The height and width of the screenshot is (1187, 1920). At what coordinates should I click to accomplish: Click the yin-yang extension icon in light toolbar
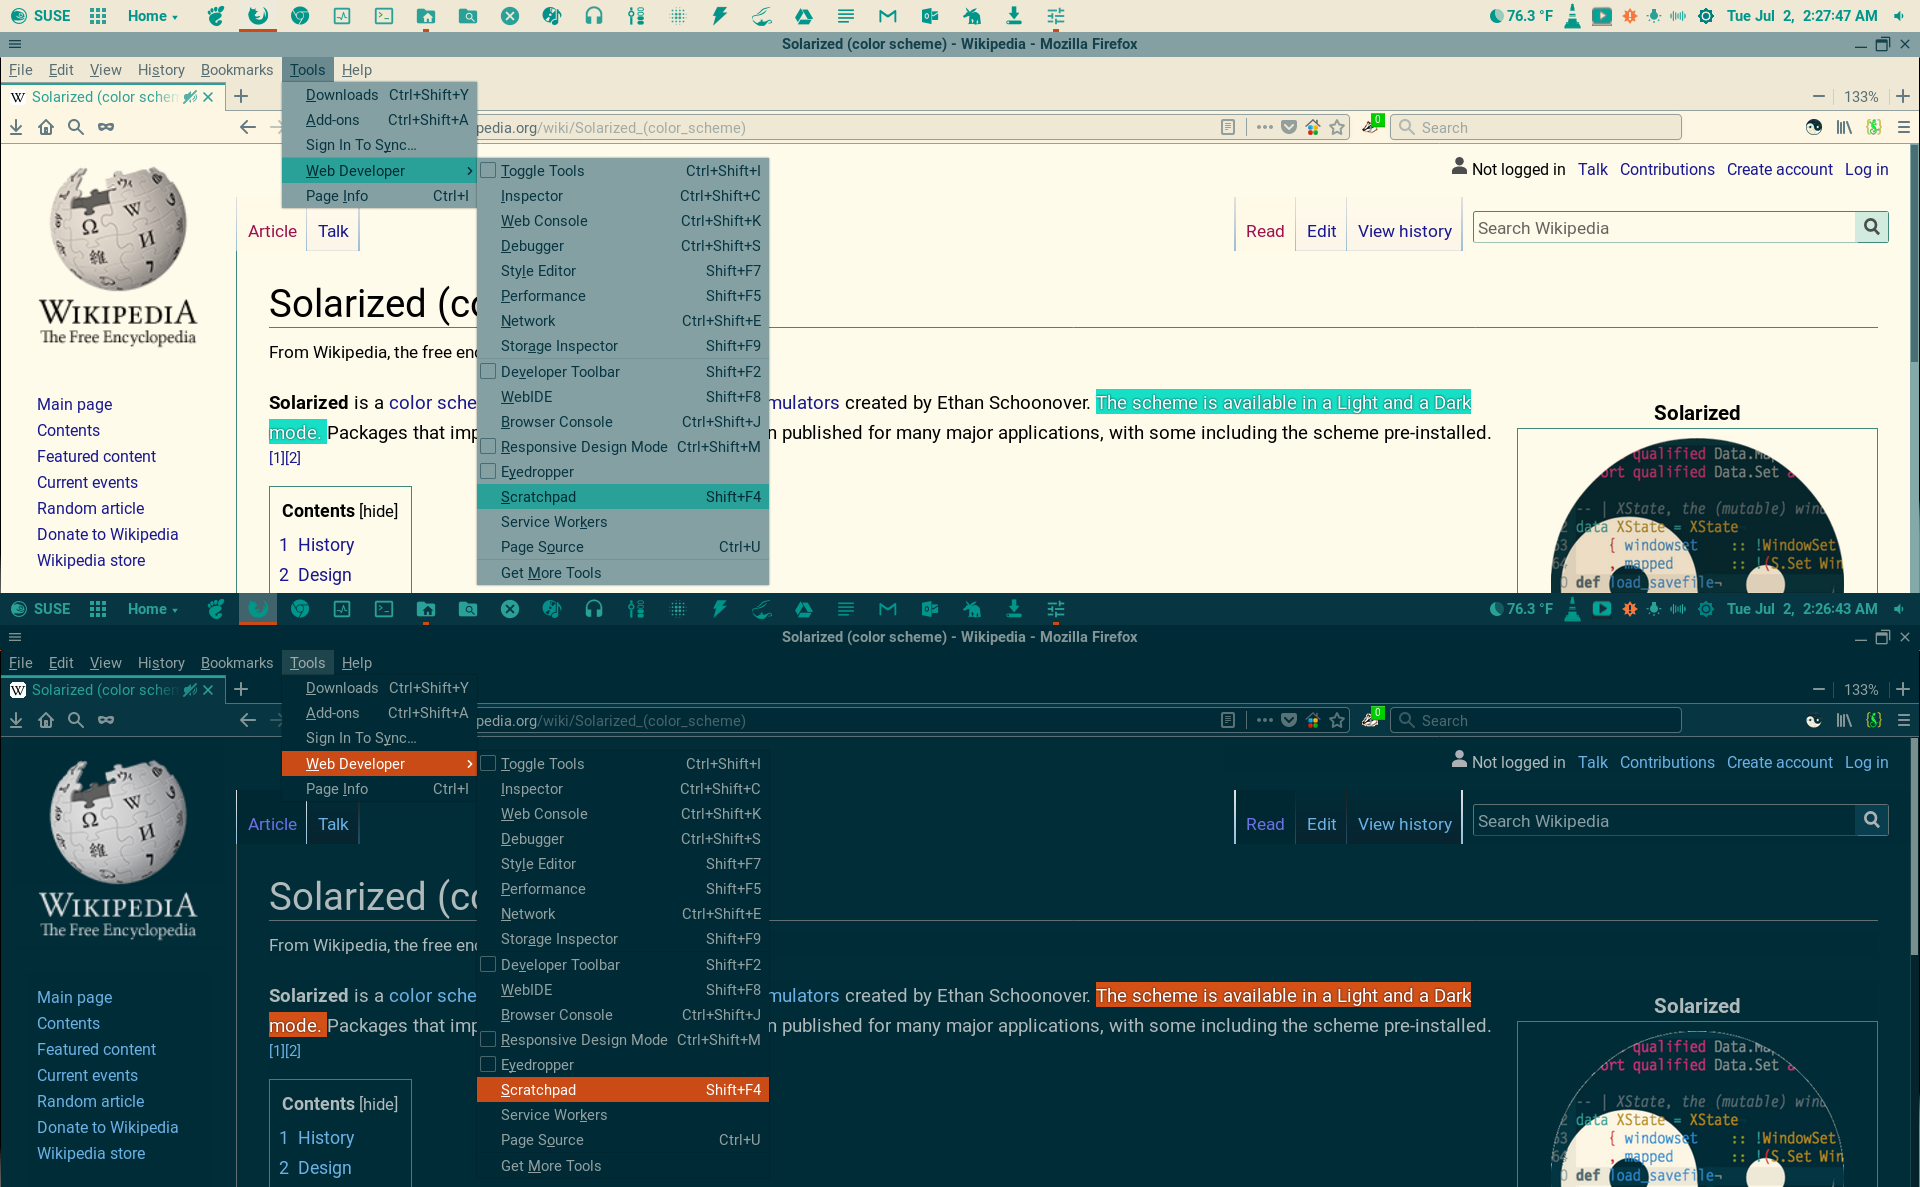tap(1814, 127)
